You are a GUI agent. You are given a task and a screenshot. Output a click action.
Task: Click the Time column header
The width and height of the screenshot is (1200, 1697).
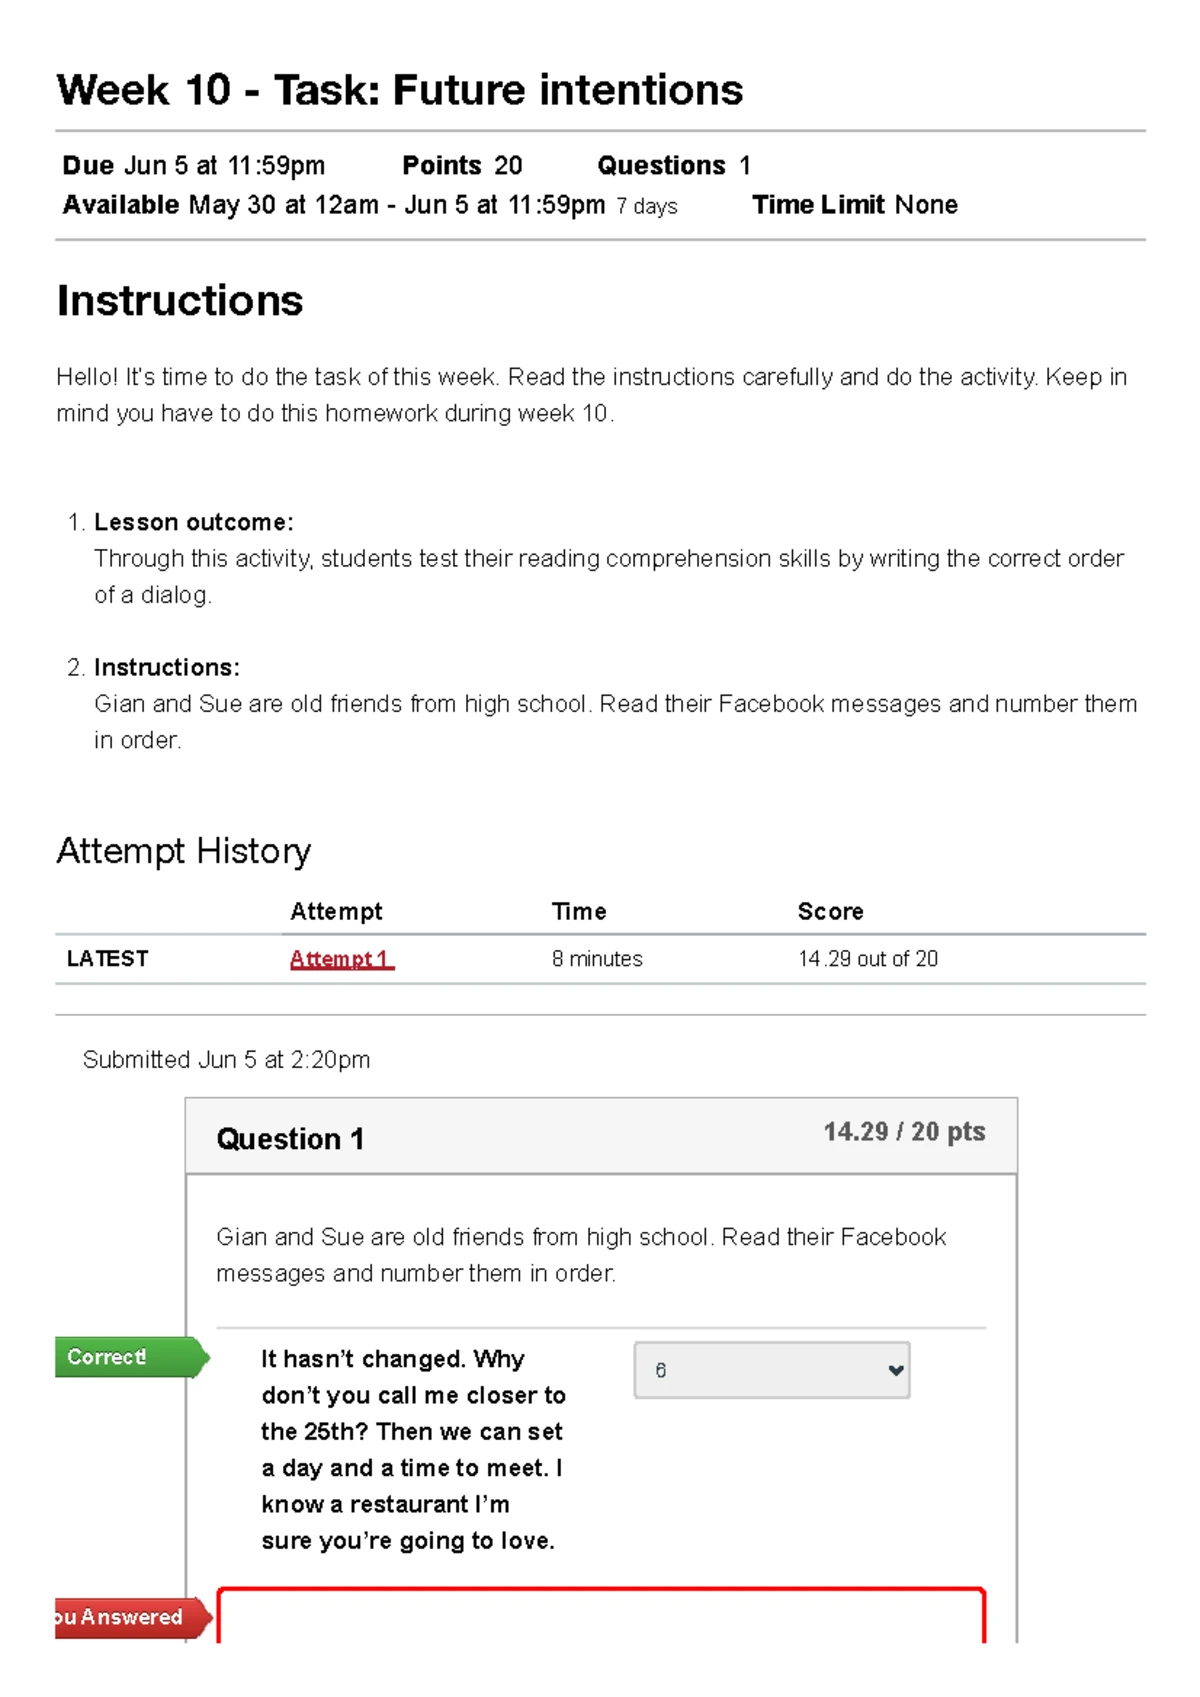tap(579, 911)
